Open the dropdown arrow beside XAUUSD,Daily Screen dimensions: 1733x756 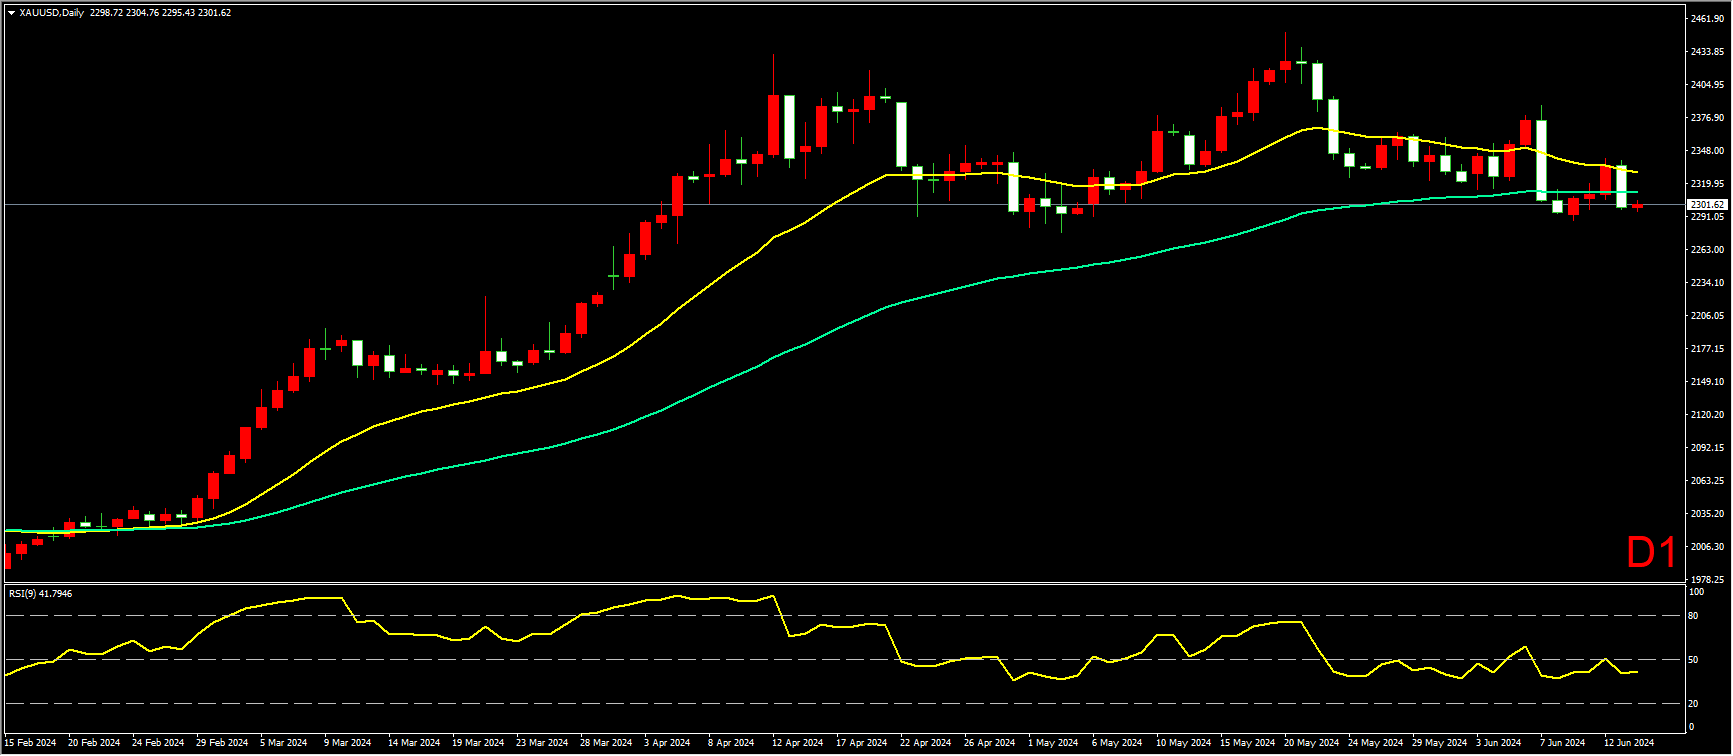[x=11, y=13]
